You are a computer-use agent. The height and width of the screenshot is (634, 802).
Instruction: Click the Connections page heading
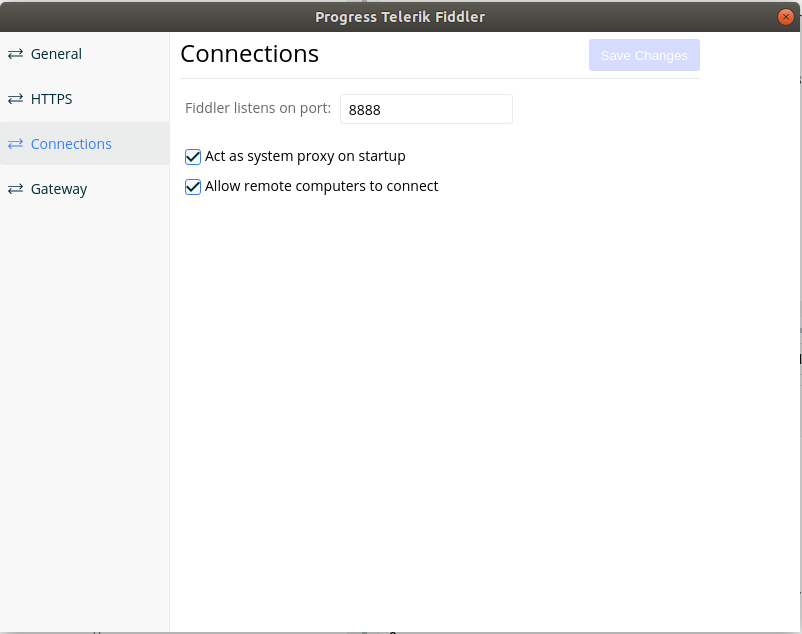(x=250, y=54)
